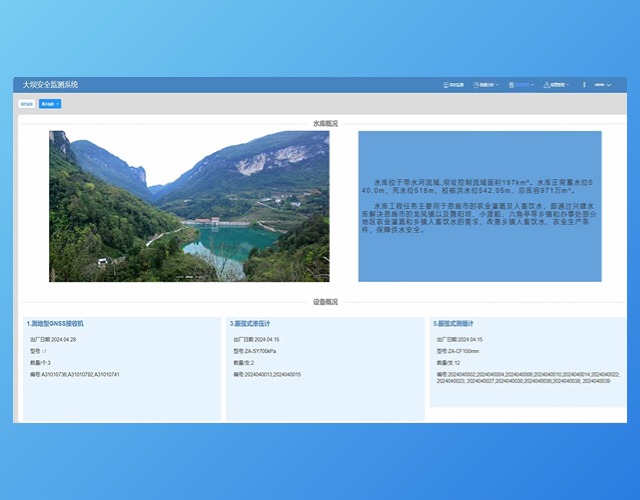The height and width of the screenshot is (500, 640).
Task: Switch to the white page tab on the left
Action: [x=27, y=104]
